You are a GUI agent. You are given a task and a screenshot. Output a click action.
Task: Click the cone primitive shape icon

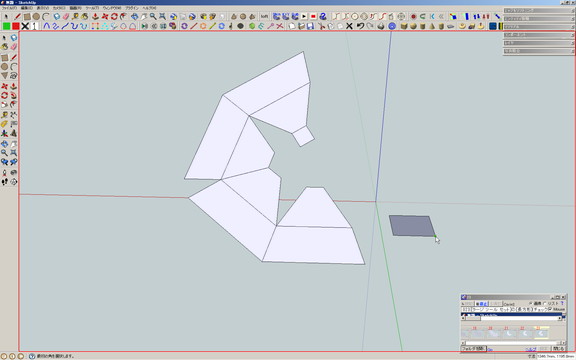(432, 26)
